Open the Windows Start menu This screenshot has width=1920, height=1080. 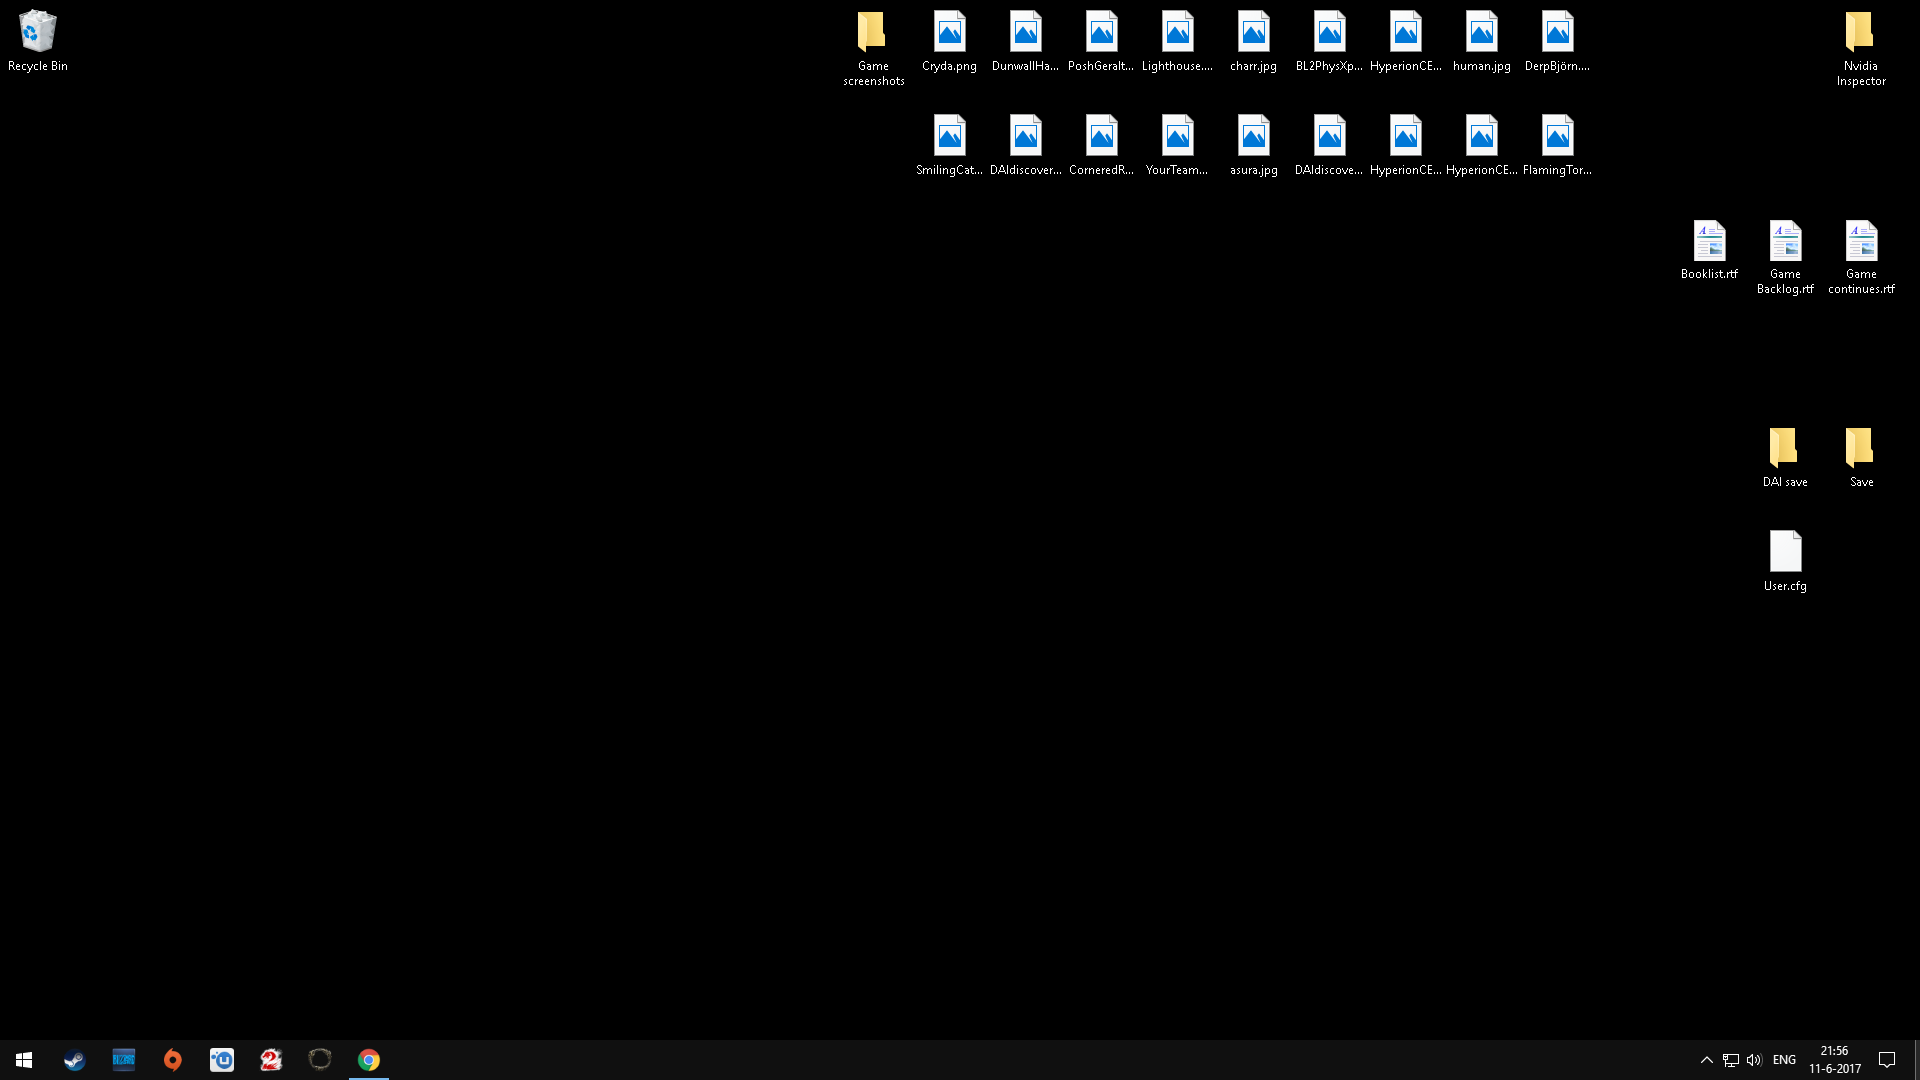point(24,1060)
